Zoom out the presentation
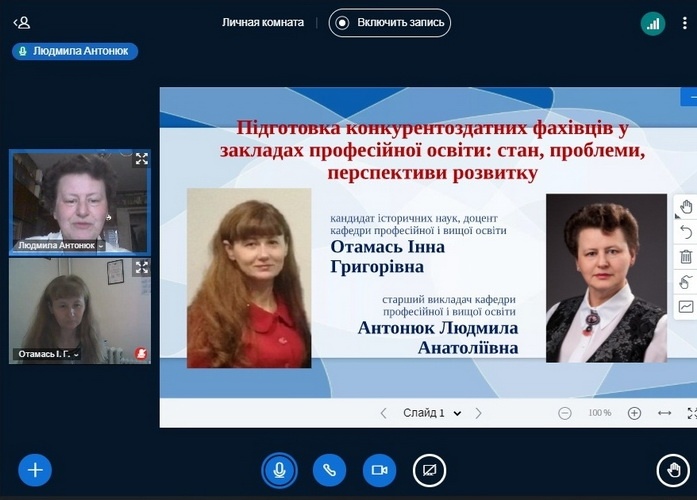The height and width of the screenshot is (500, 697). coord(565,413)
